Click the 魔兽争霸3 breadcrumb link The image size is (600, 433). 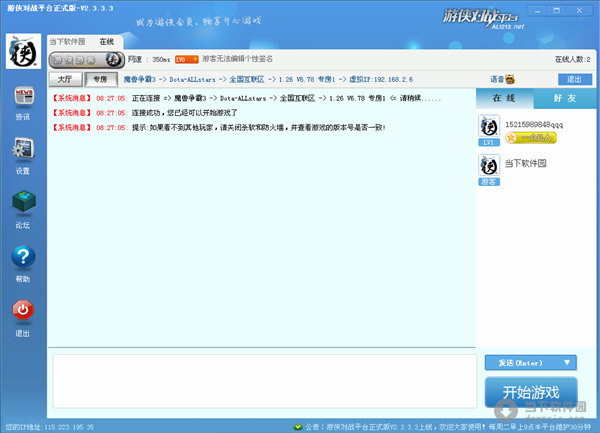pyautogui.click(x=139, y=80)
